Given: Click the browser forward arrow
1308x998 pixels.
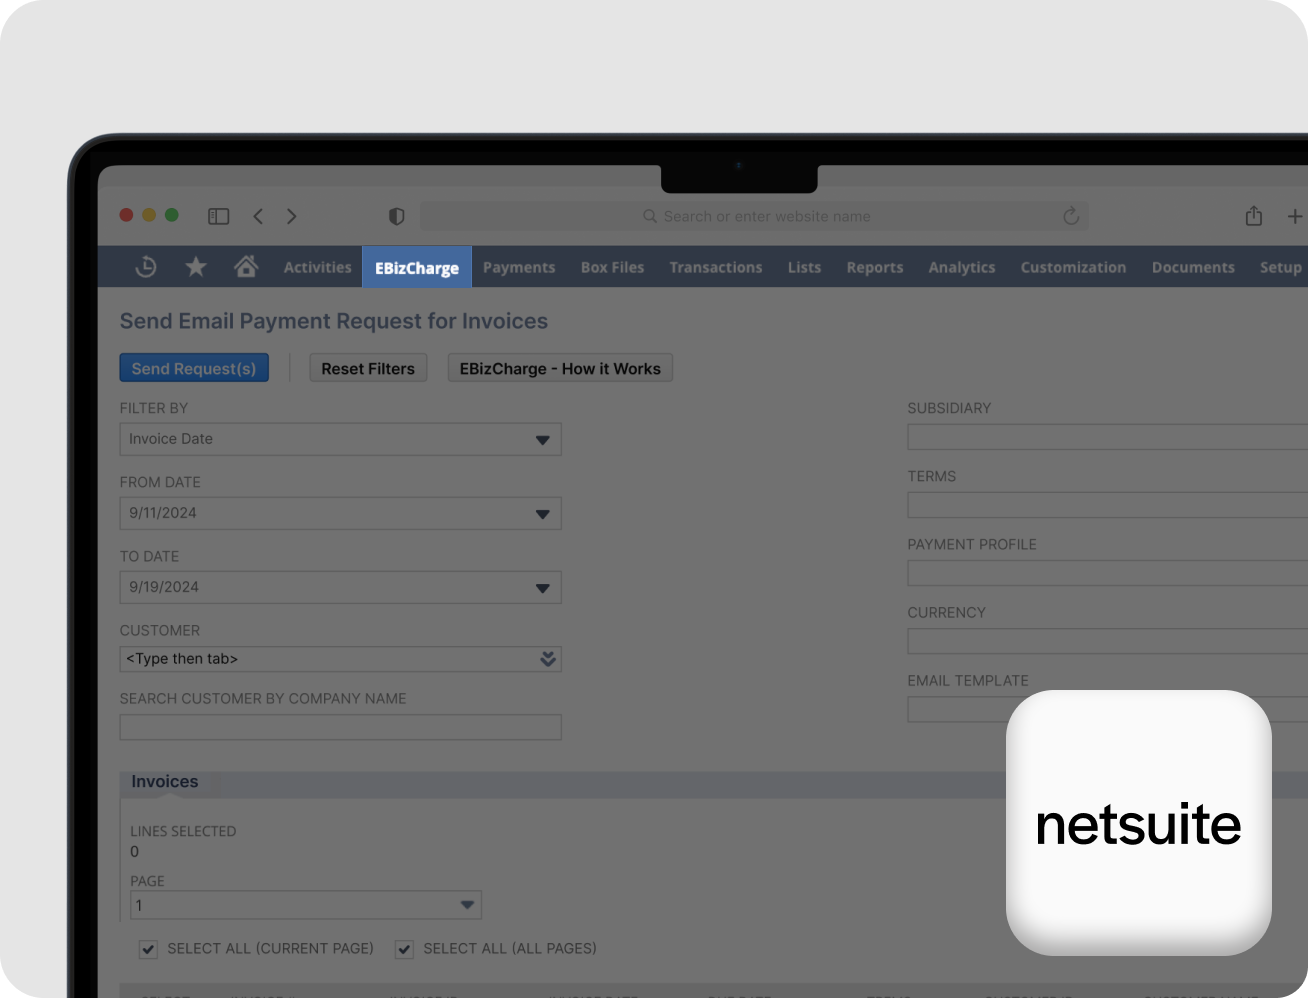Looking at the screenshot, I should pos(292,216).
